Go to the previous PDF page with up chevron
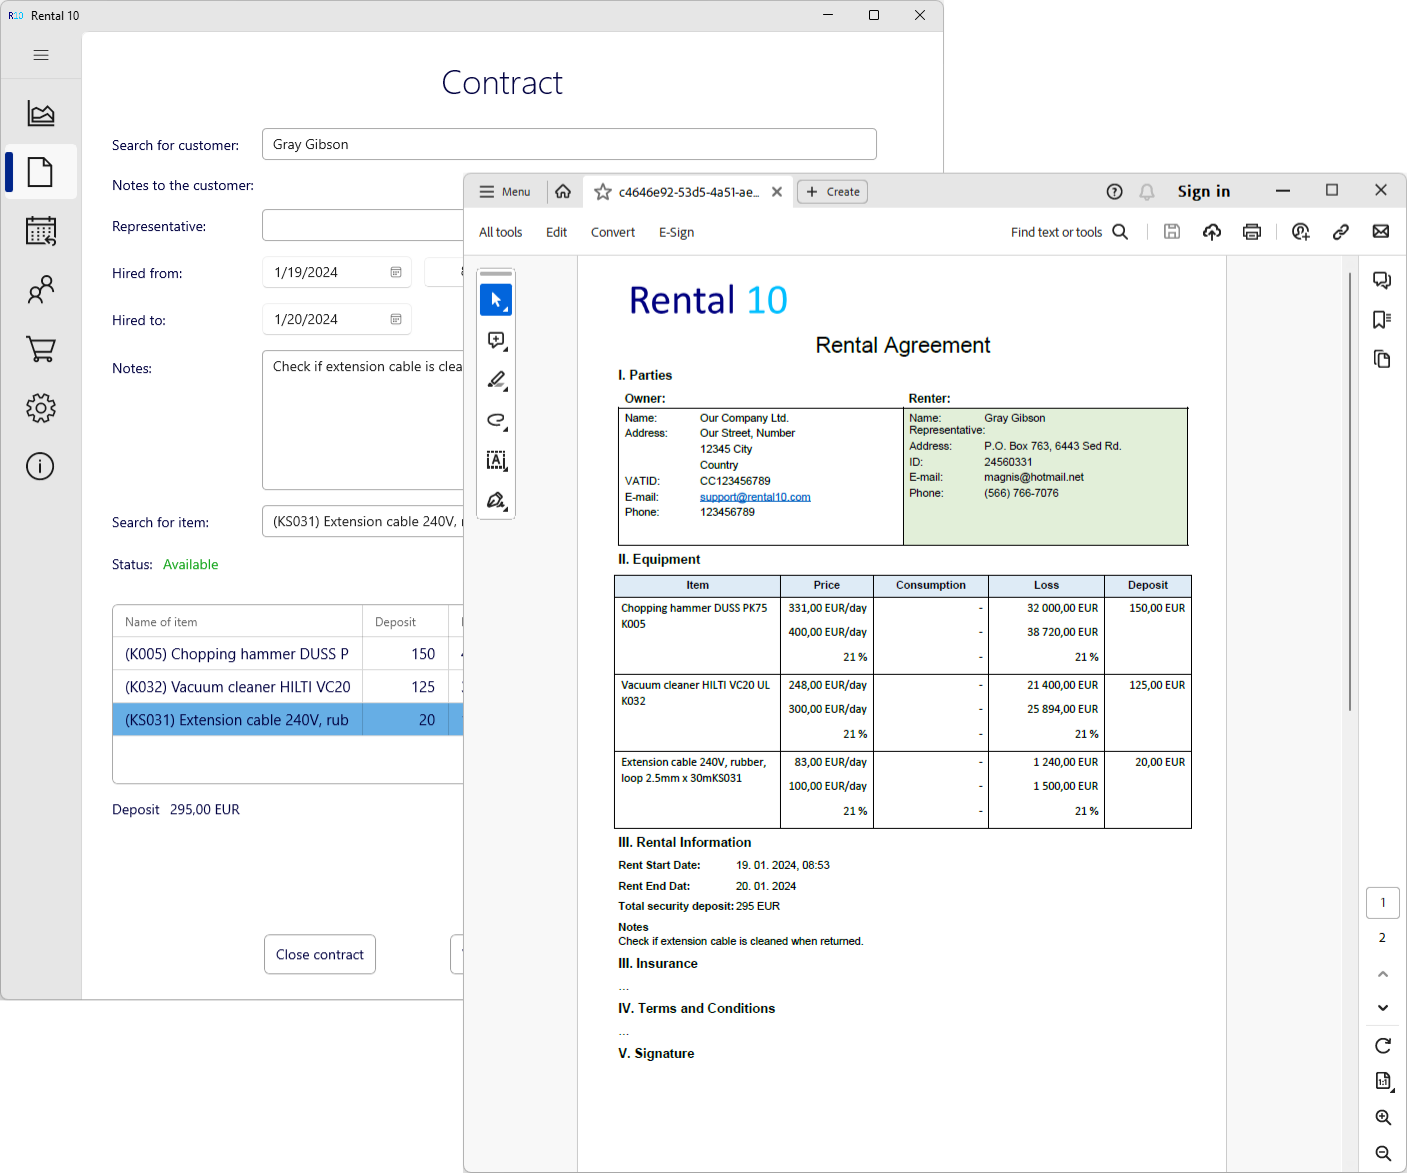1407x1173 pixels. coord(1383,974)
